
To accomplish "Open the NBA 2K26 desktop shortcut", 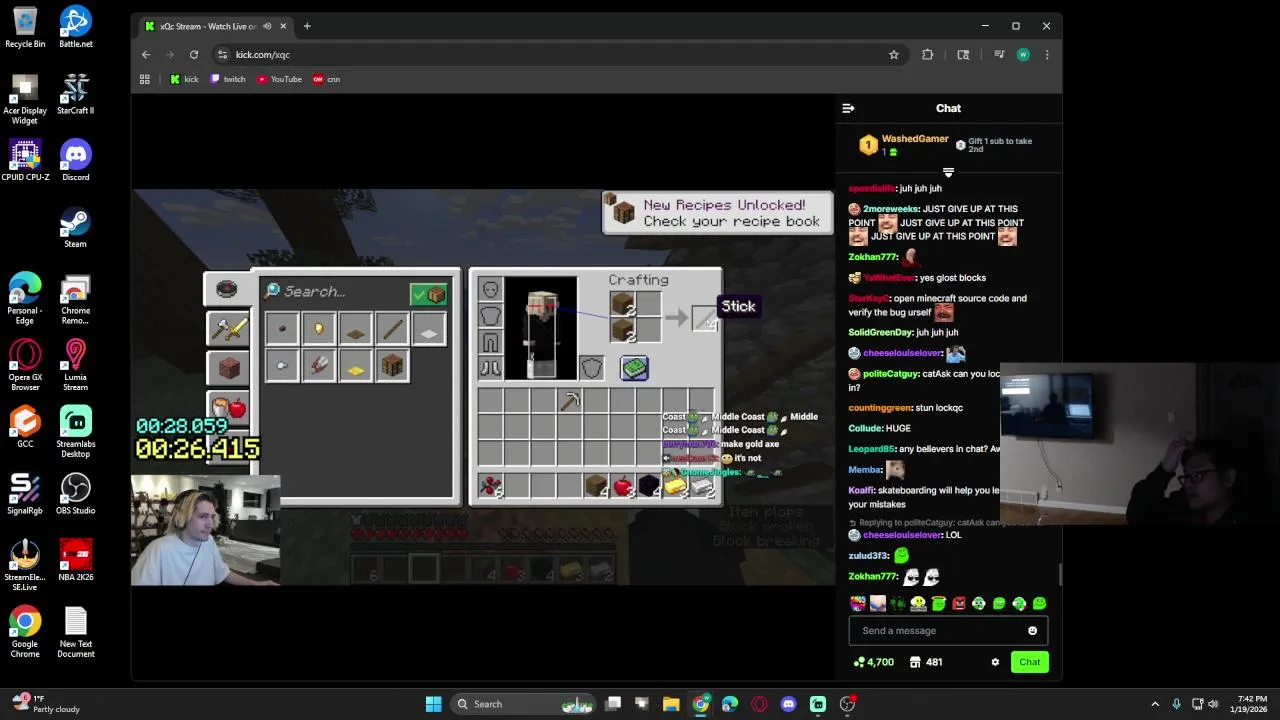I will coord(76,562).
